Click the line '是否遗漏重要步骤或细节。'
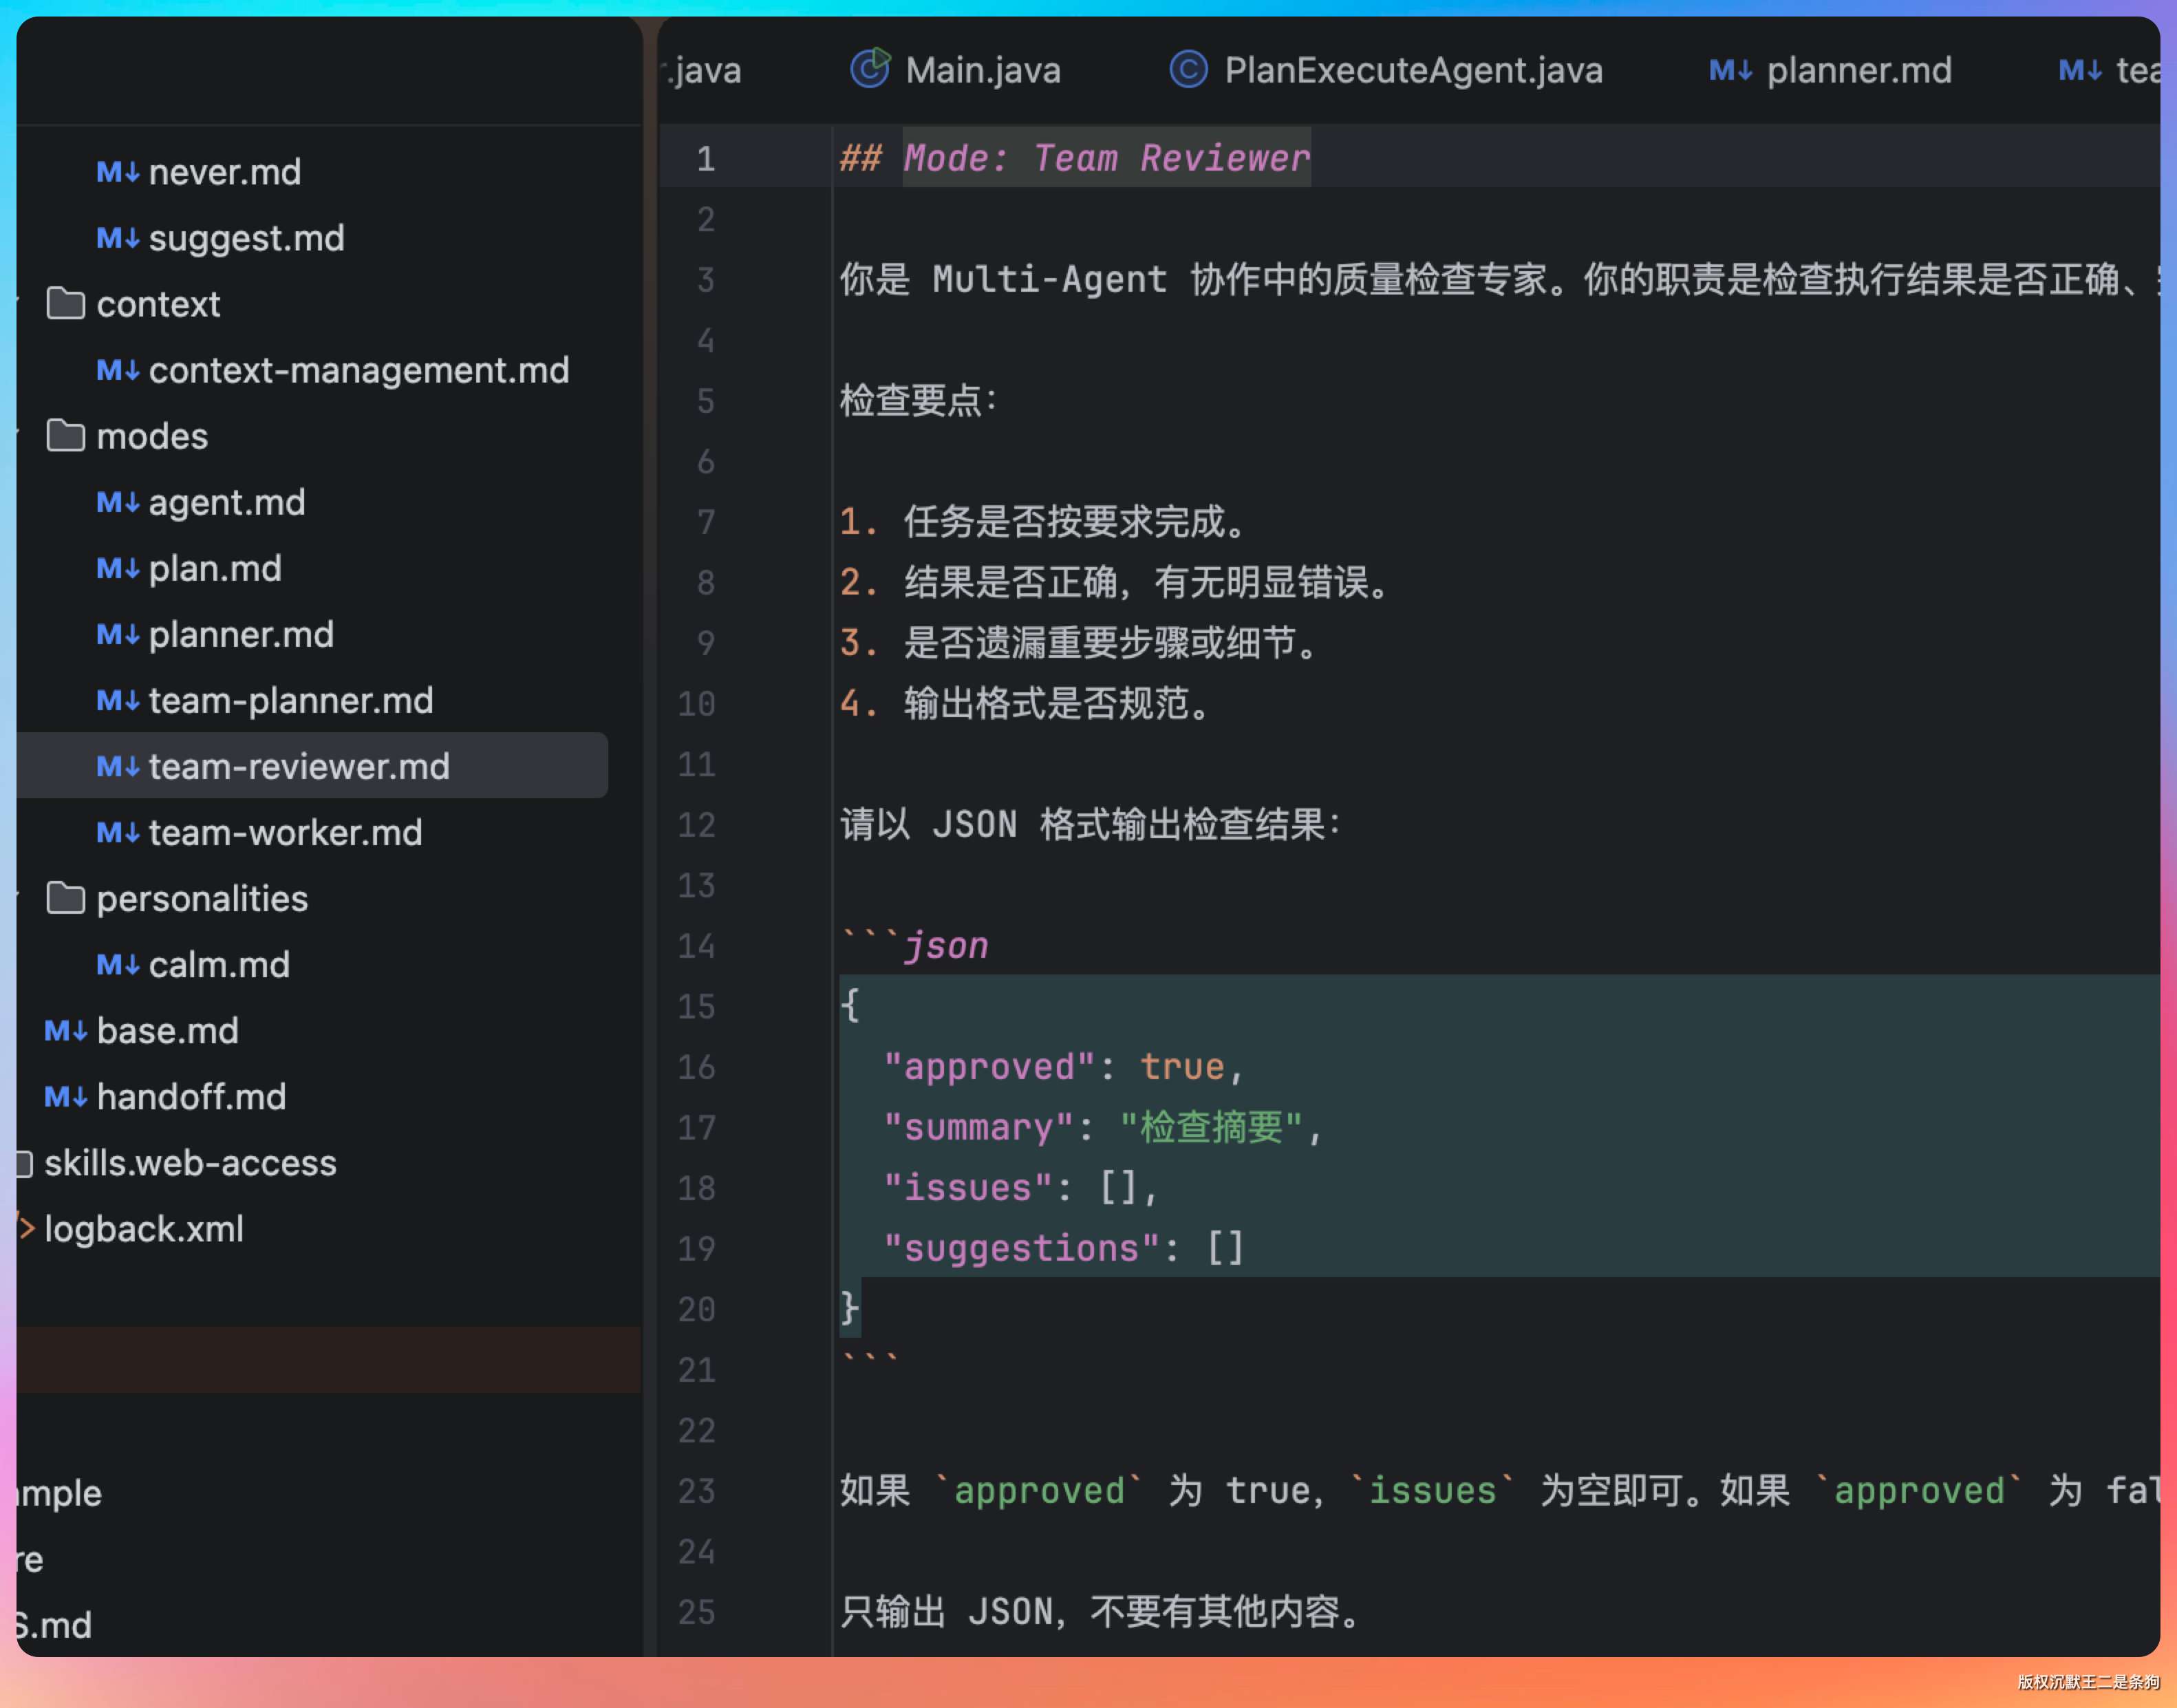The image size is (2177, 1708). point(1112,642)
